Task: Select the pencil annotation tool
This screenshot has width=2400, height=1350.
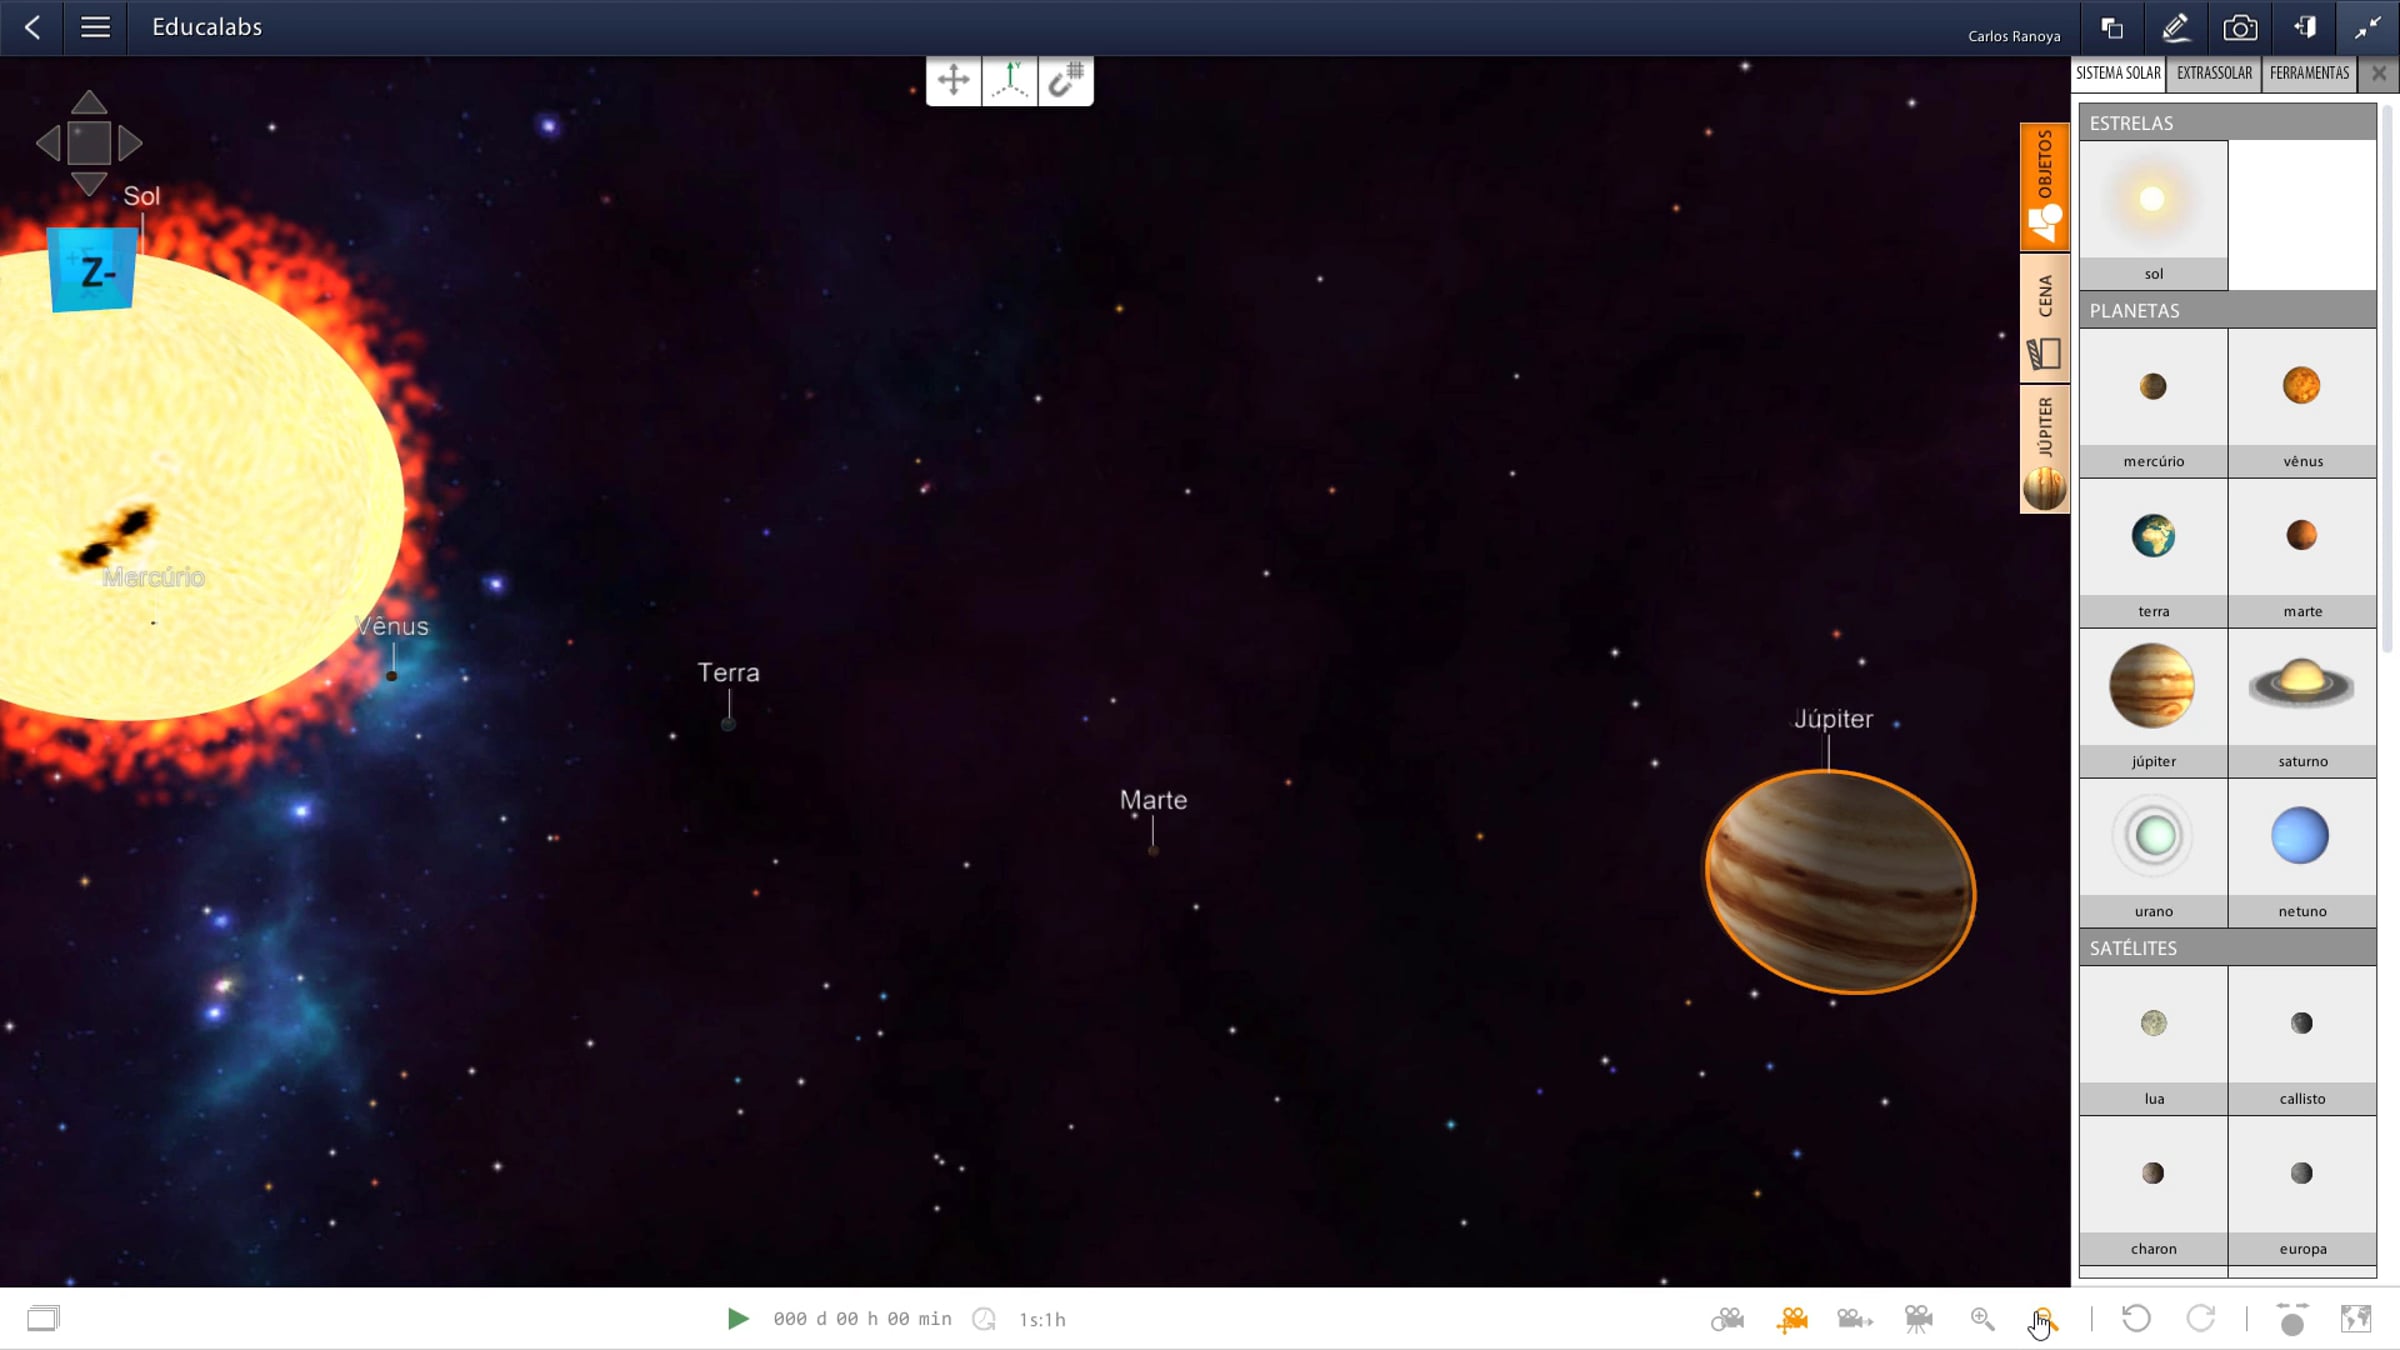Action: click(2175, 28)
